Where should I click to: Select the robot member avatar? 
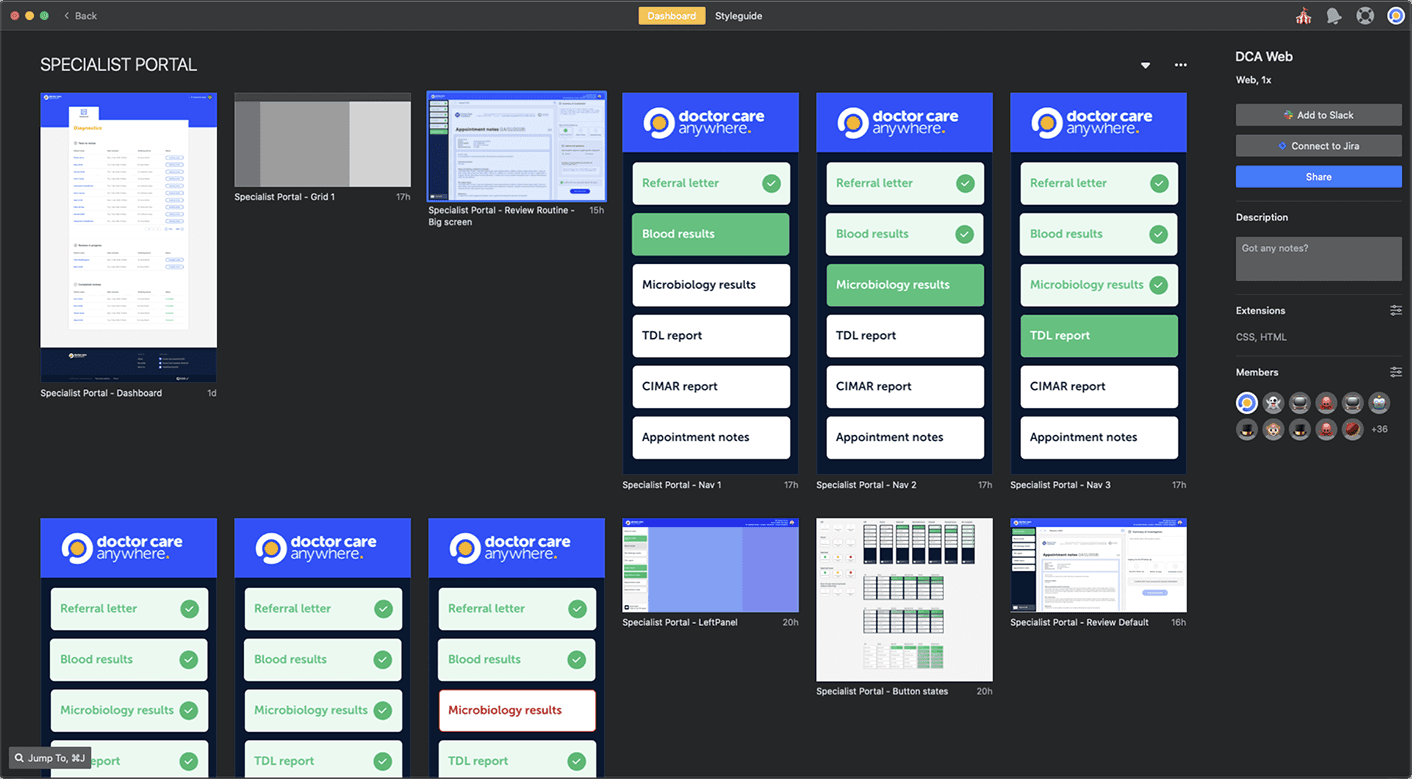coord(1379,403)
